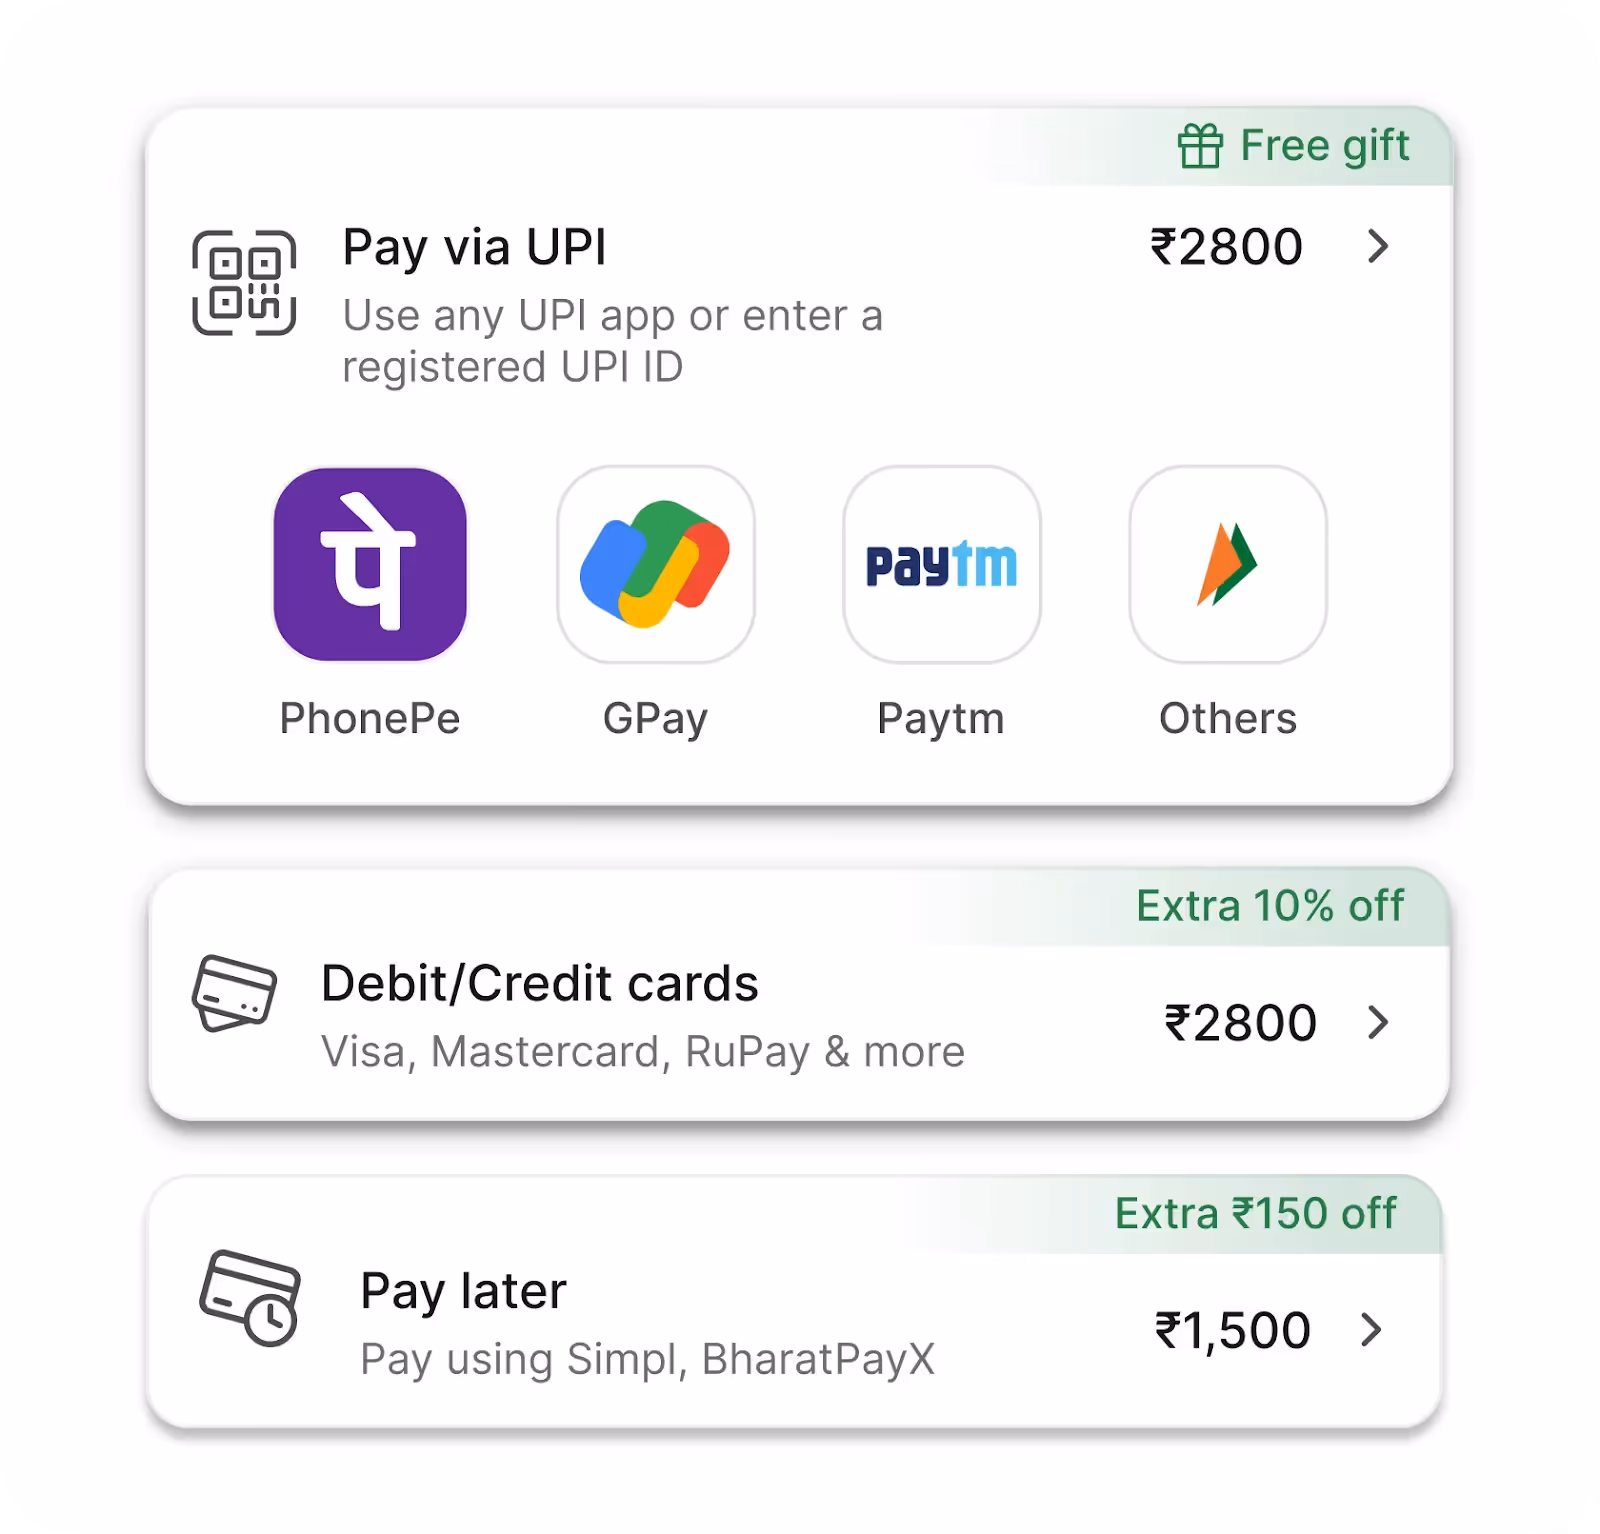Pick the Paytm app icon
The width and height of the screenshot is (1600, 1534).
coord(942,564)
